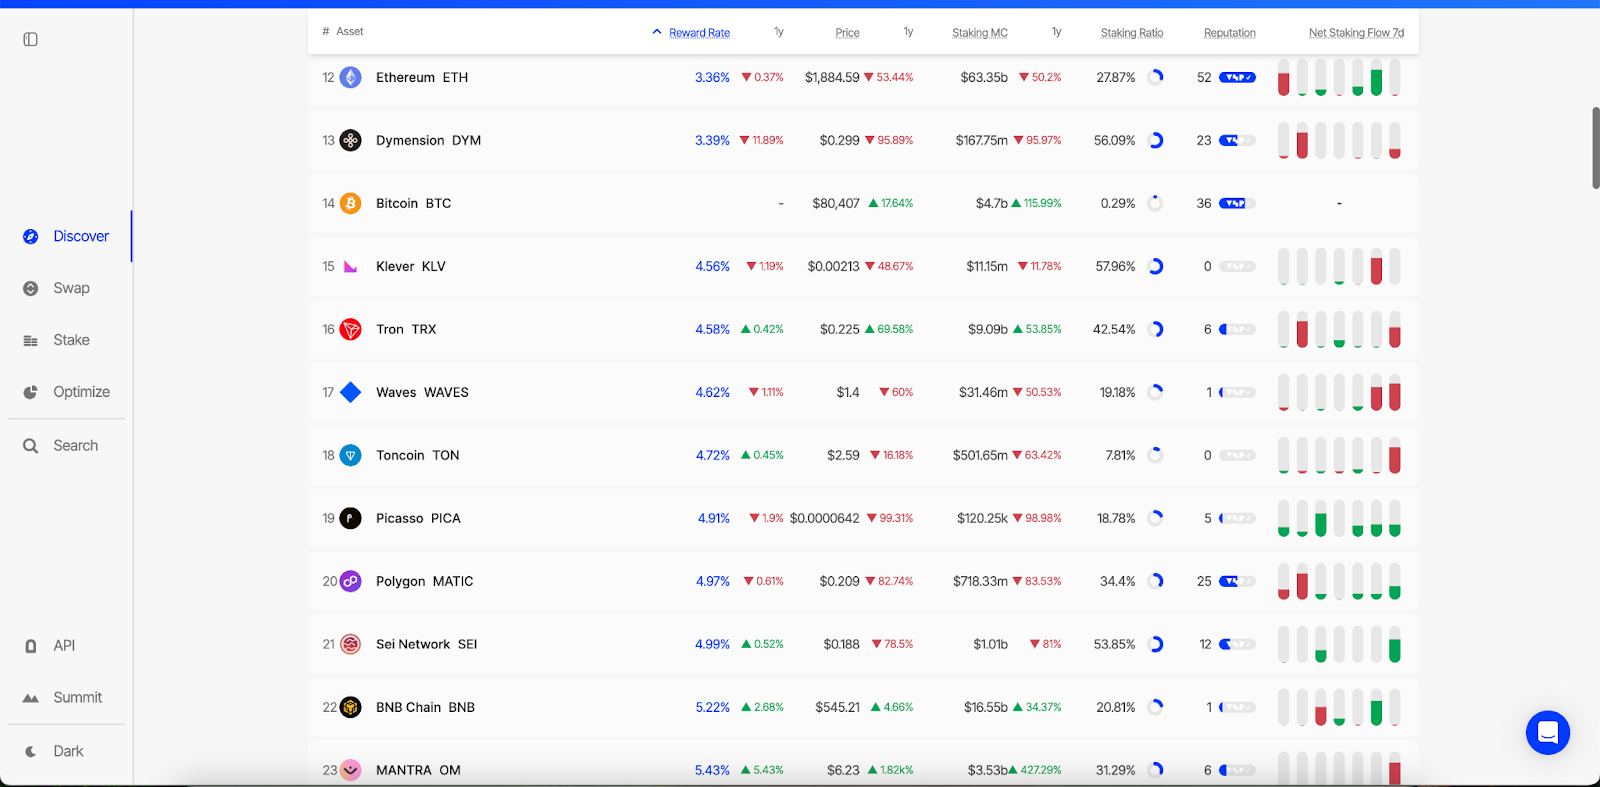Click the Picasso logo icon
The height and width of the screenshot is (787, 1600).
point(351,518)
